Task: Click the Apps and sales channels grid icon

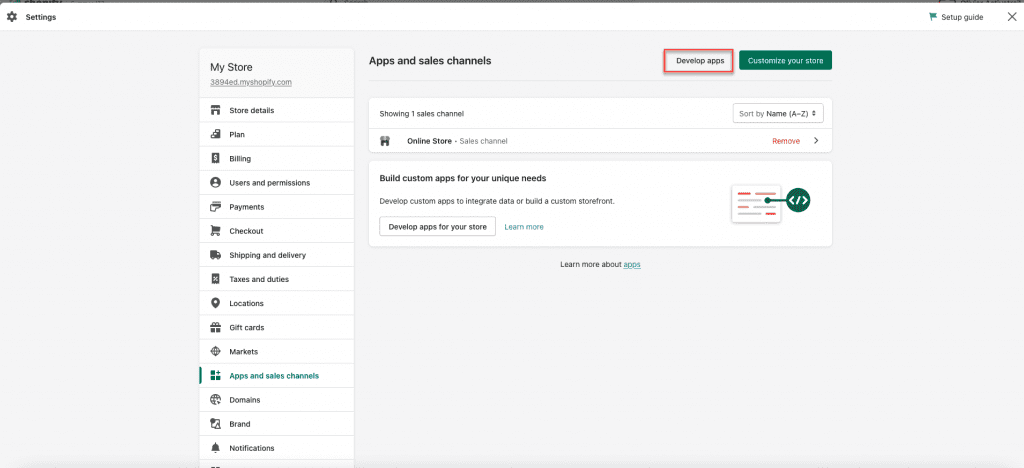Action: (x=216, y=376)
